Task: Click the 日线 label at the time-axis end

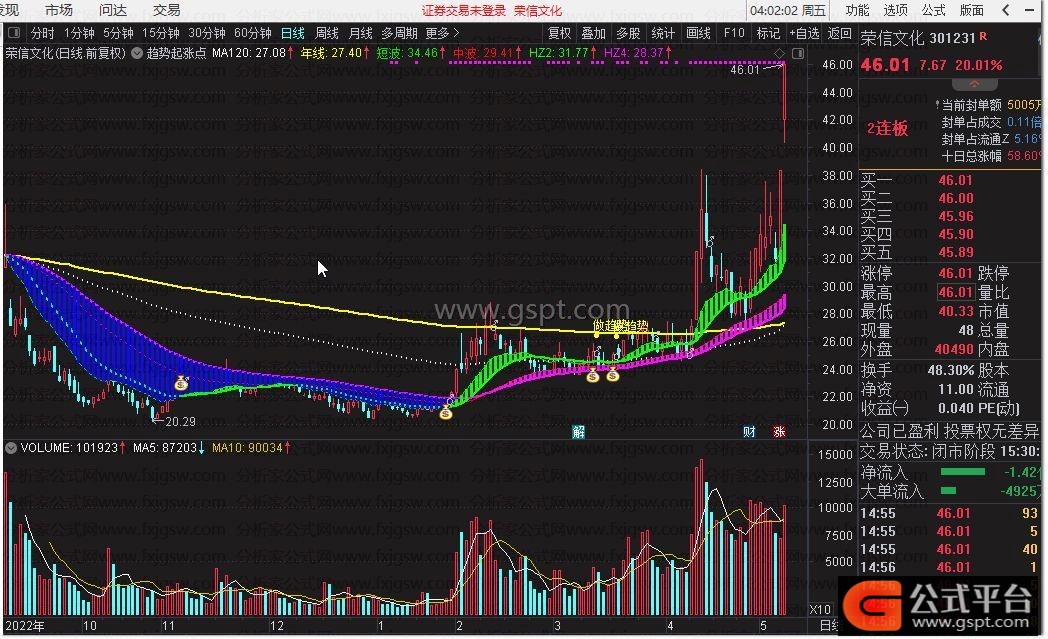Action: click(829, 626)
